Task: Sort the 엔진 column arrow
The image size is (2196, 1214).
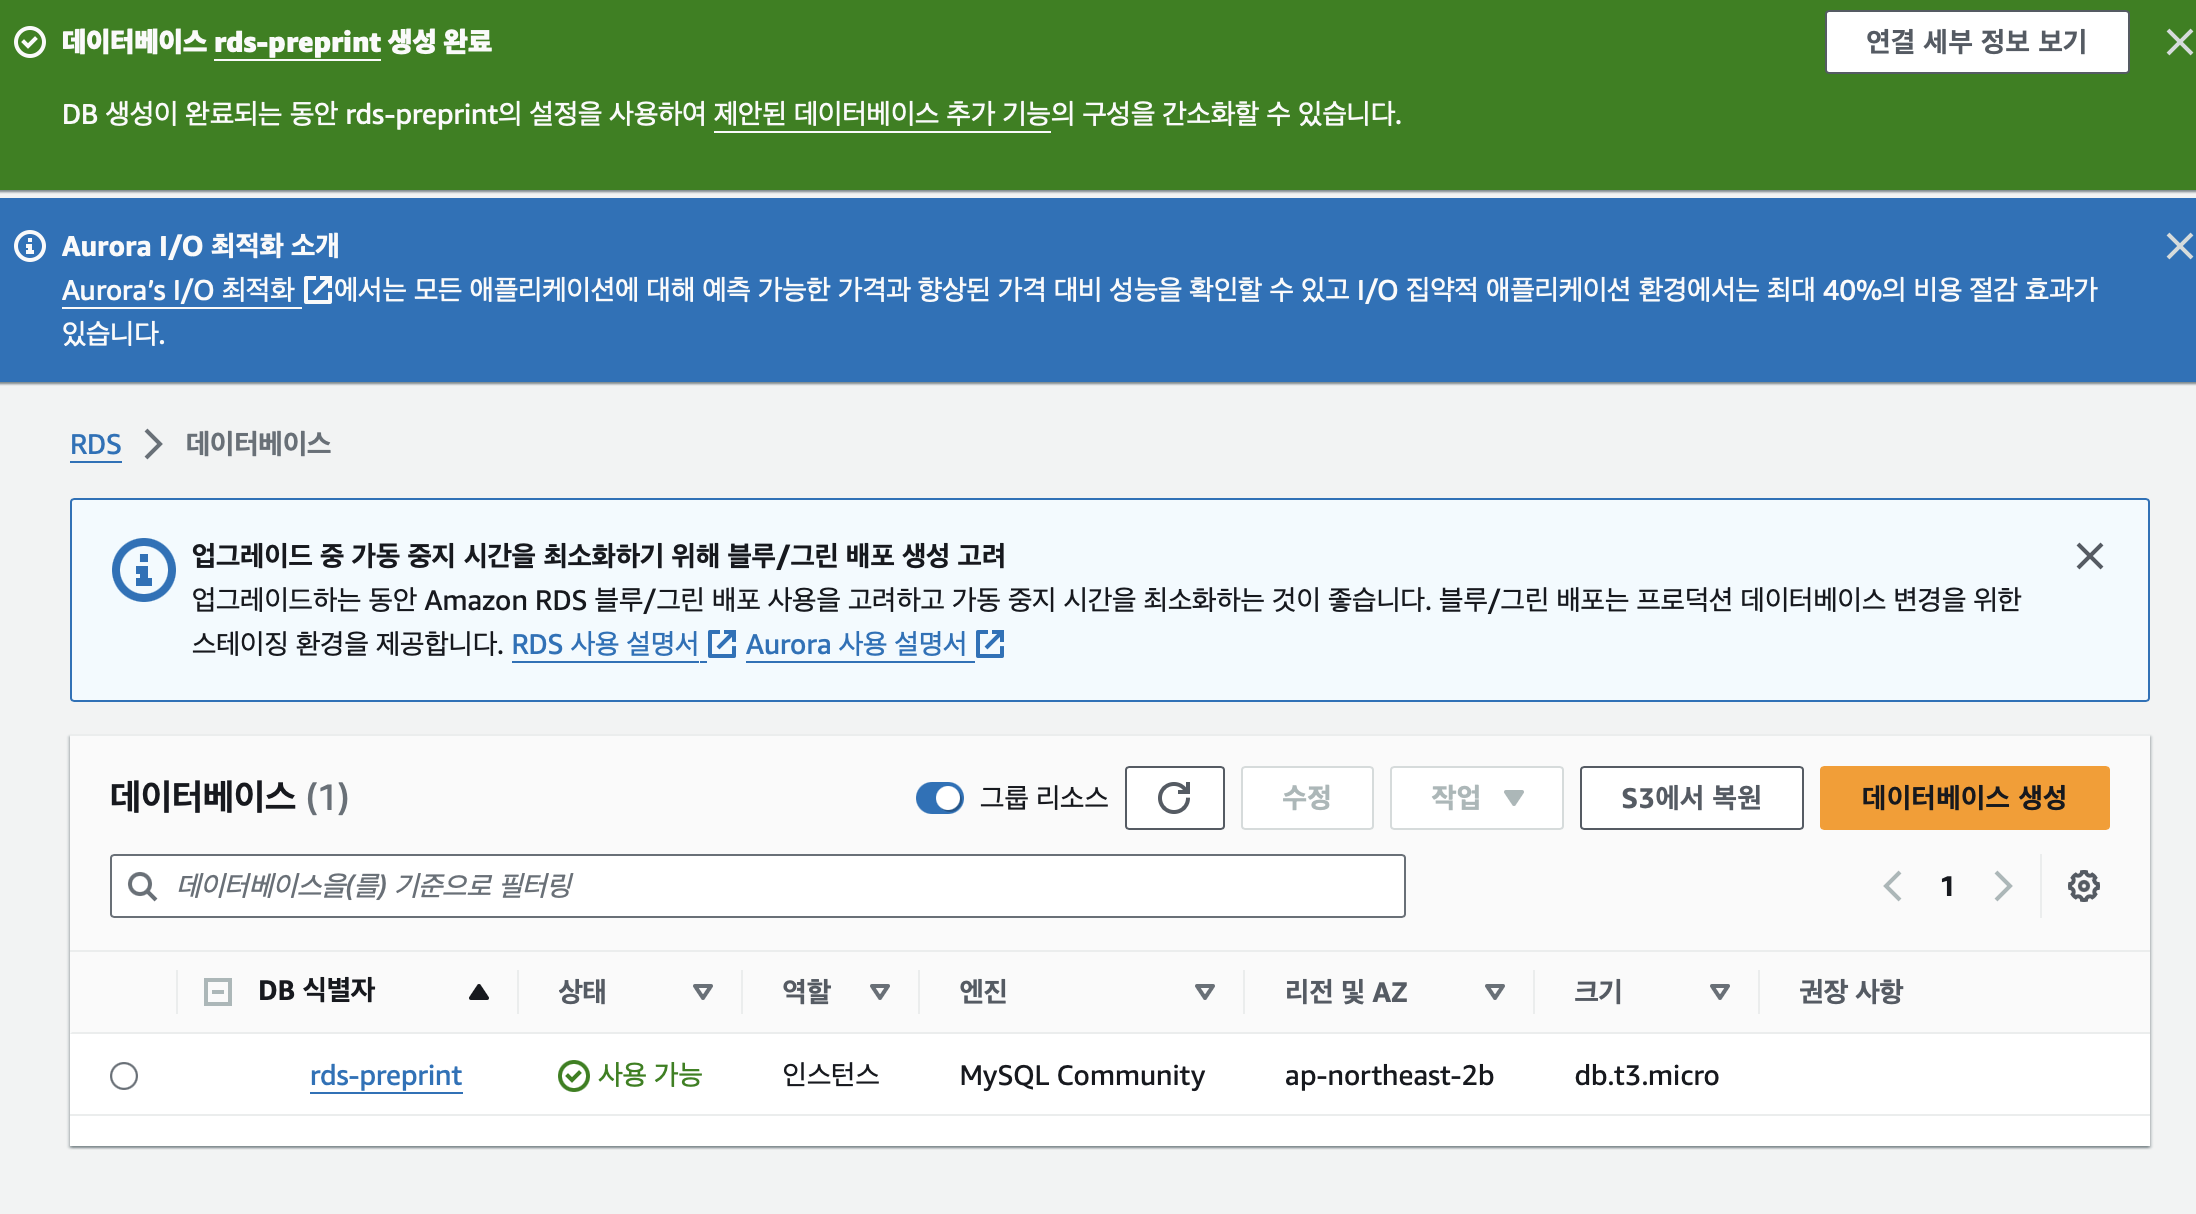Action: 1205,992
